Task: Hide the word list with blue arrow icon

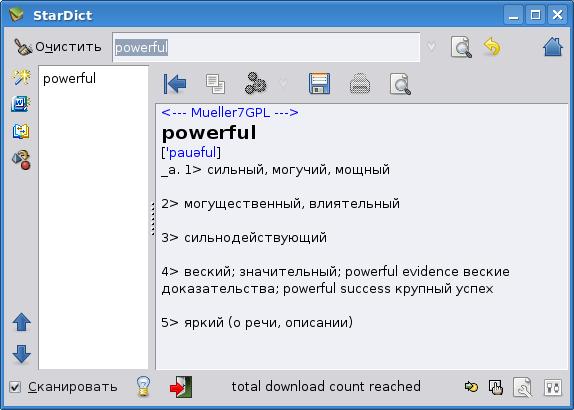Action: (175, 84)
